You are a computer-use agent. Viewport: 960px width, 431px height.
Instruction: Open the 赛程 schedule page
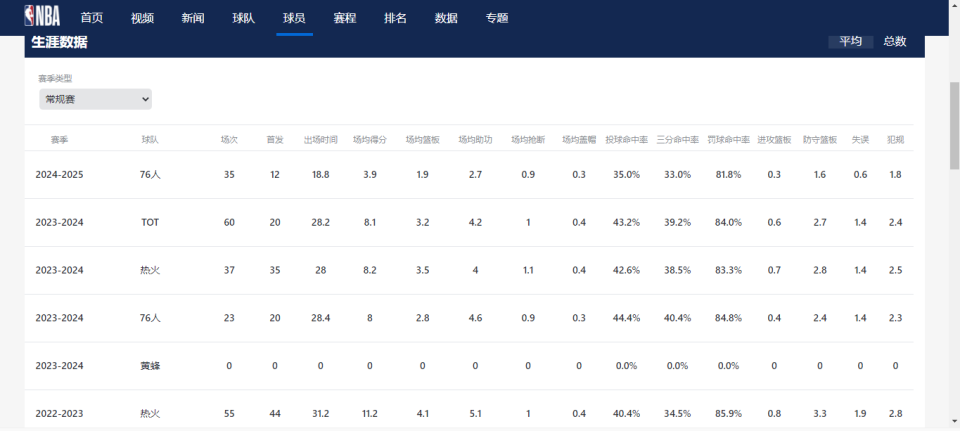click(345, 18)
